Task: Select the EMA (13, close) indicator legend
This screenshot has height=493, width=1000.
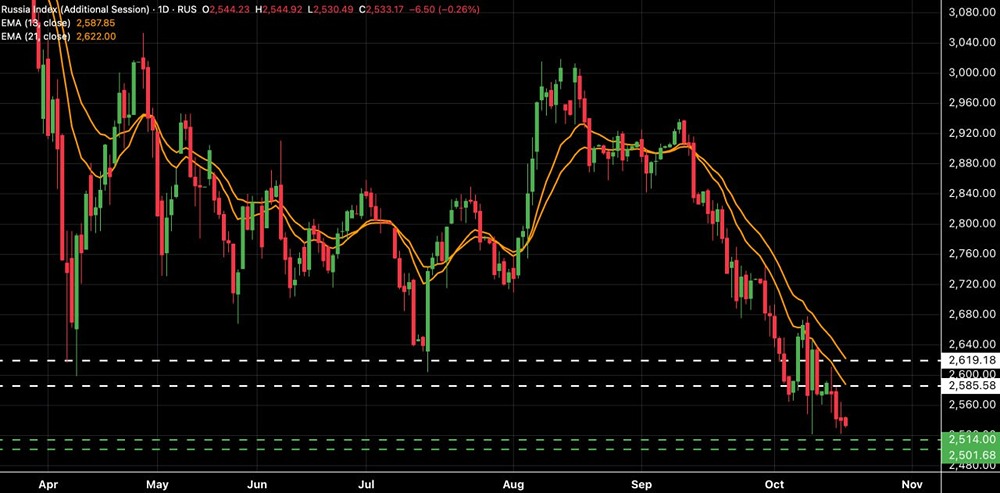Action: 35,23
